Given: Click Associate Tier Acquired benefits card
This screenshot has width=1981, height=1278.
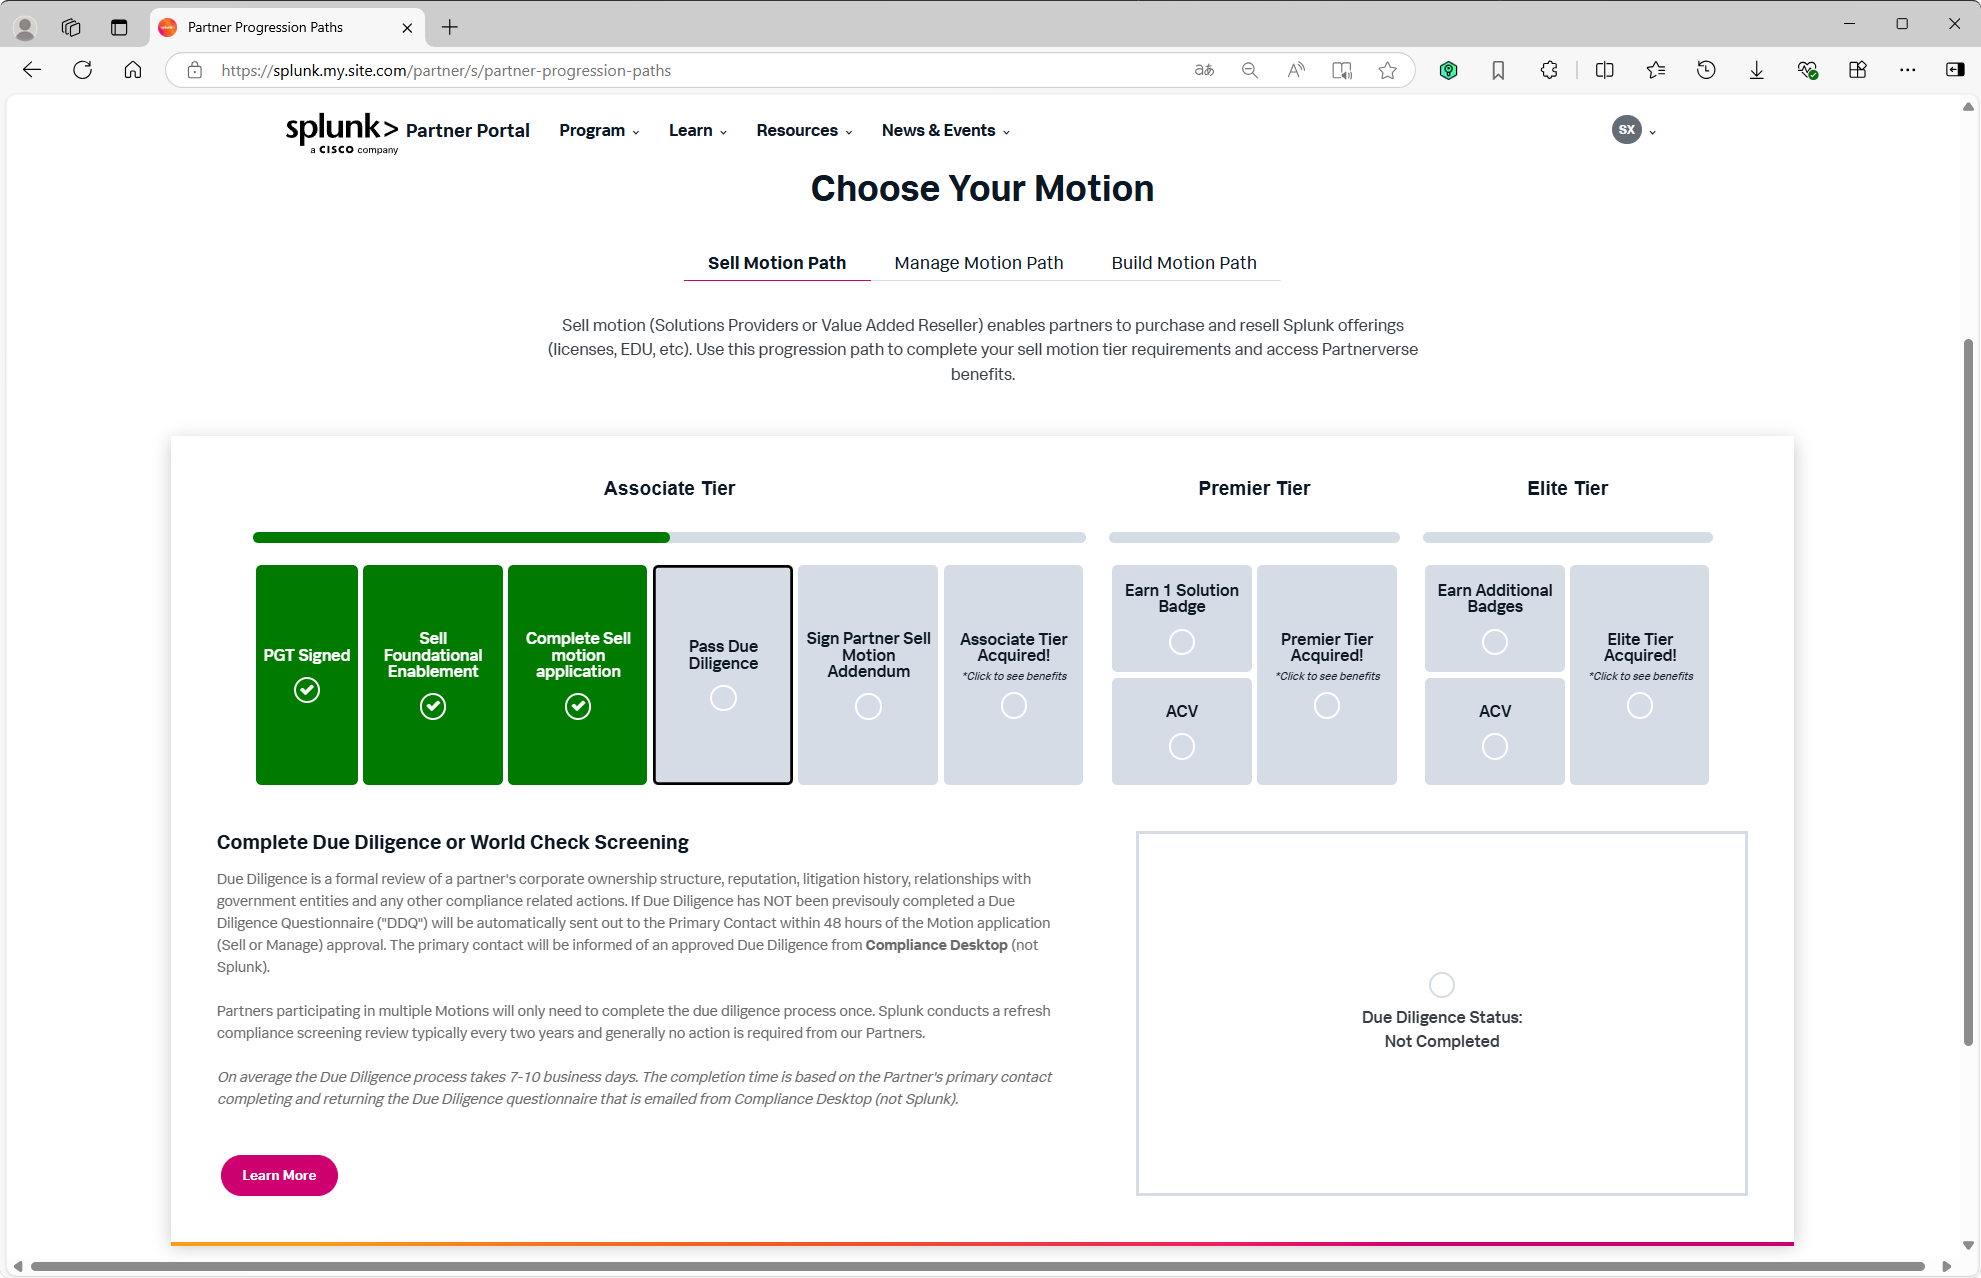Looking at the screenshot, I should tap(1013, 675).
